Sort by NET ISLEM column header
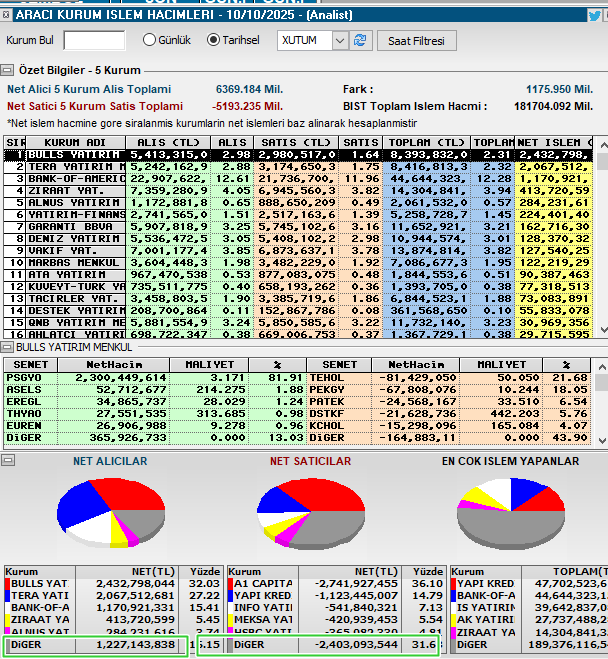The image size is (608, 659). tap(553, 142)
